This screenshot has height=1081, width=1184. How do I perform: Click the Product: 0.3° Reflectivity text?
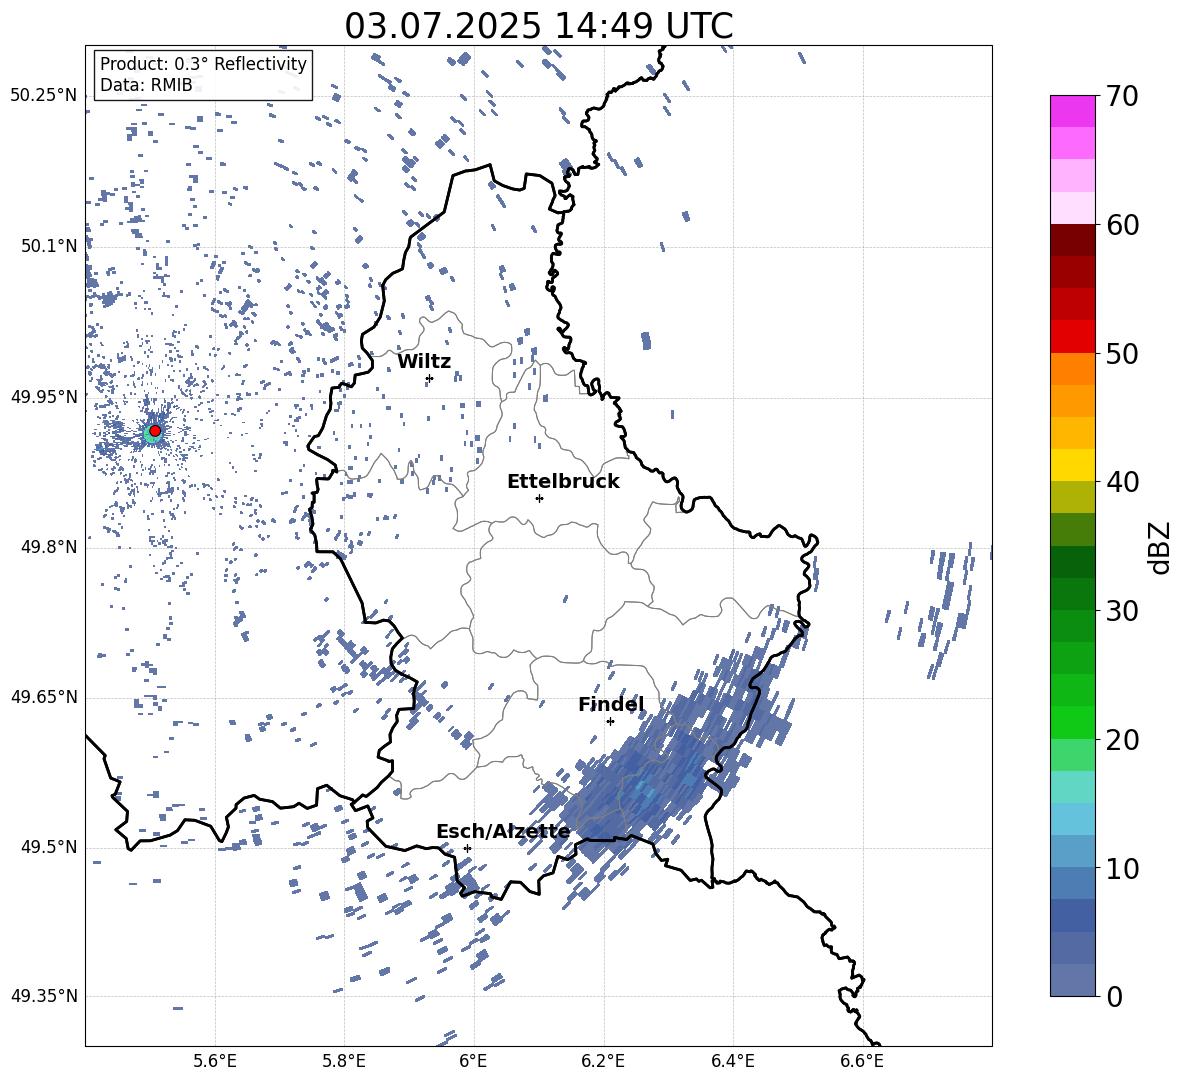coord(203,64)
